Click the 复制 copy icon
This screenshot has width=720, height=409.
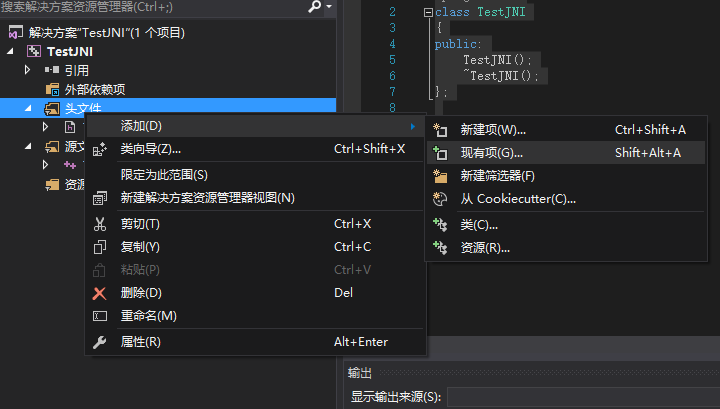[x=99, y=247]
